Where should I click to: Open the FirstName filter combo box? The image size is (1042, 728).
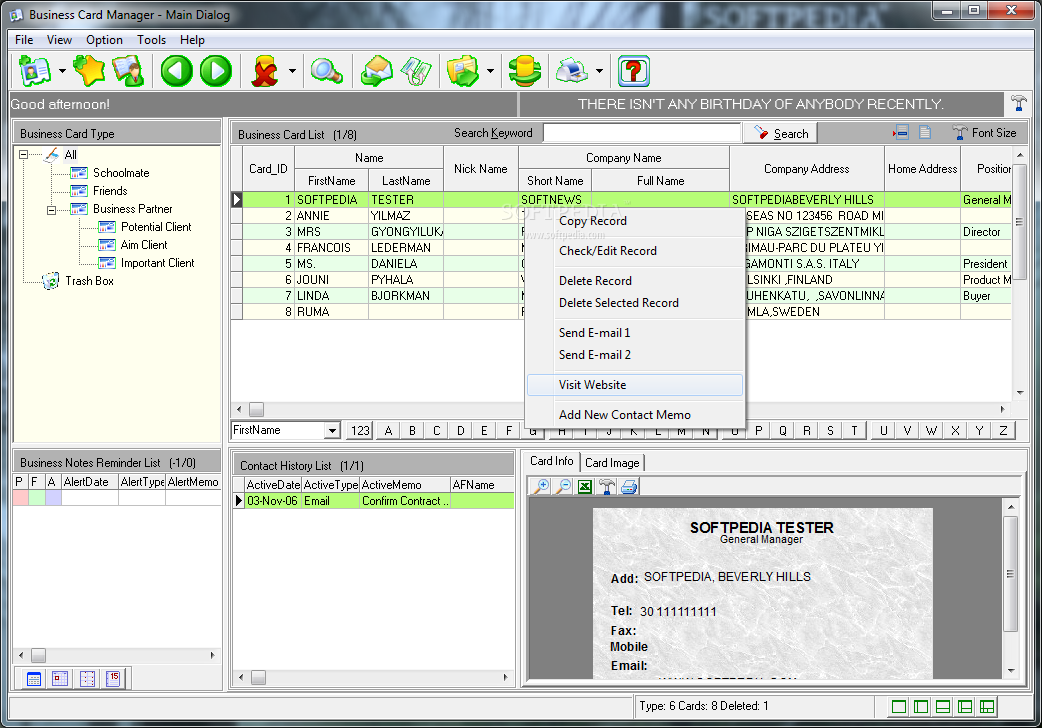(x=286, y=430)
